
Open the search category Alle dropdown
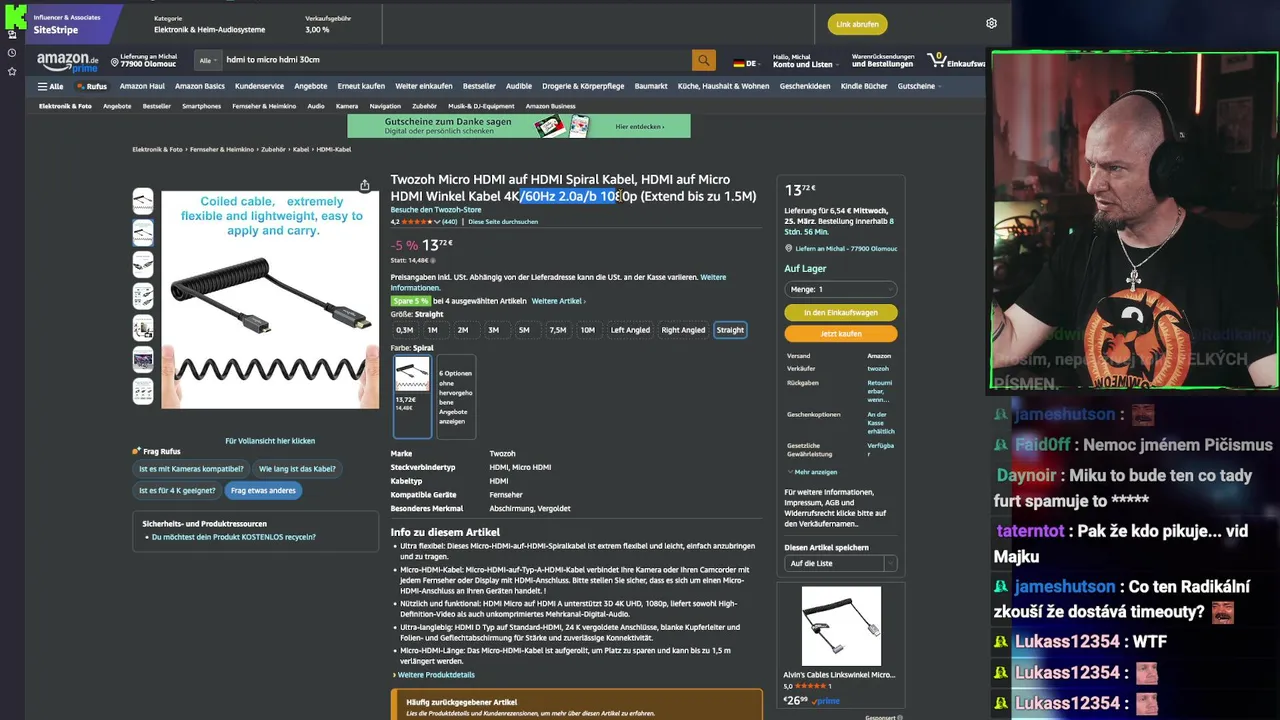pos(206,60)
